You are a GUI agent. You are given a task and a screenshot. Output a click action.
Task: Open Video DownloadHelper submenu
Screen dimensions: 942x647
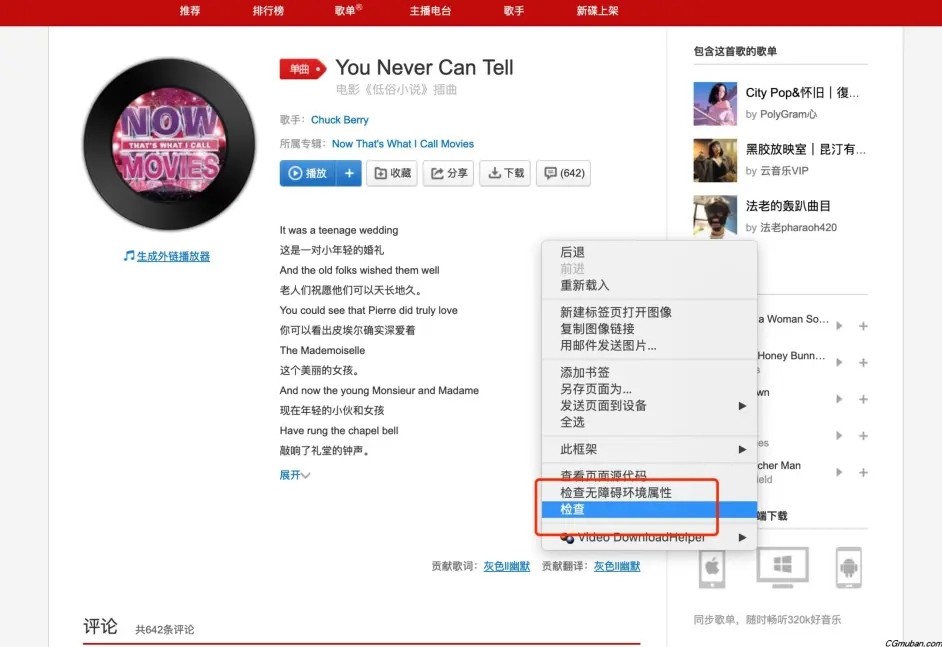(649, 538)
